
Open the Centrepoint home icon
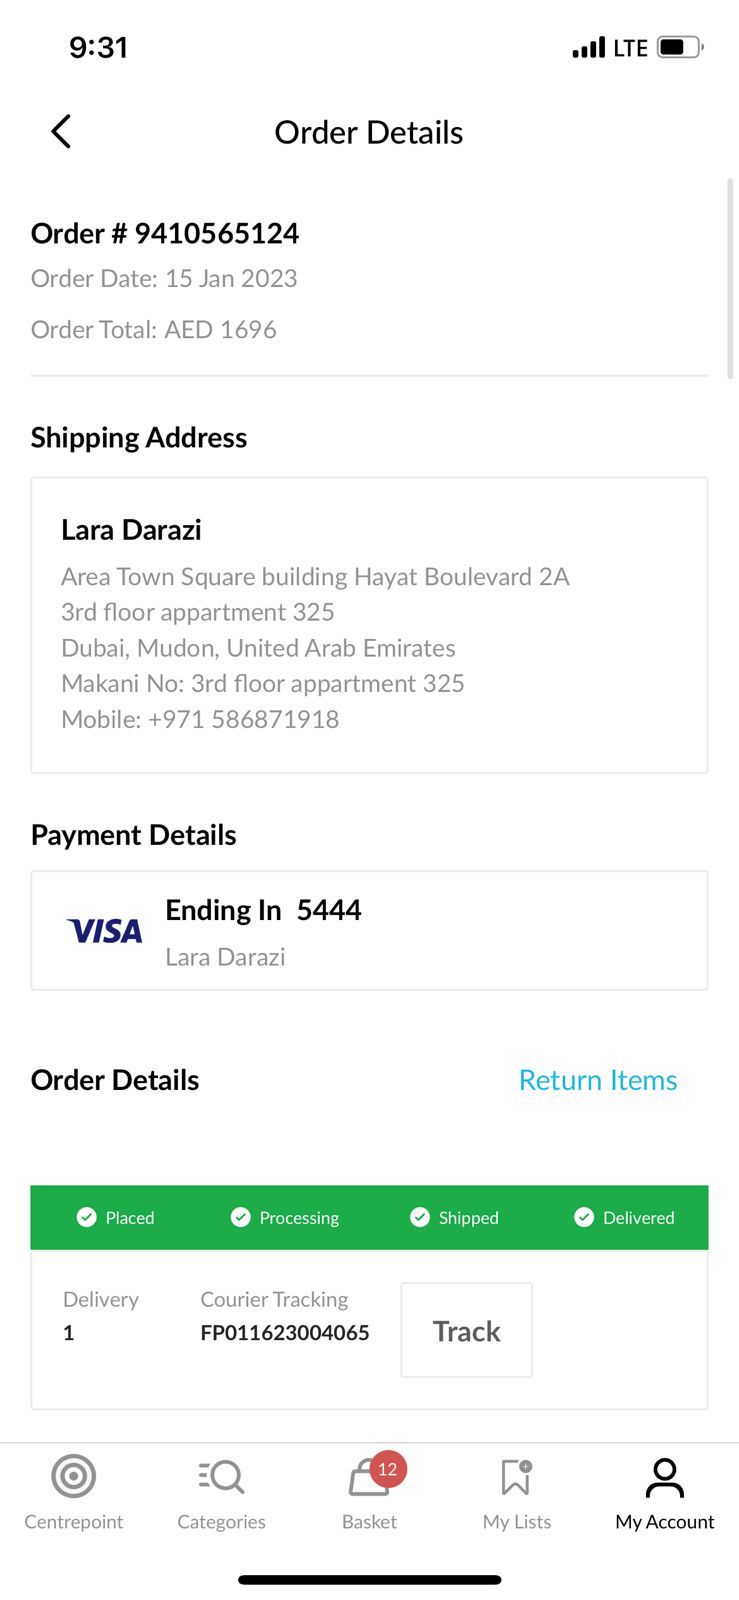point(74,1476)
